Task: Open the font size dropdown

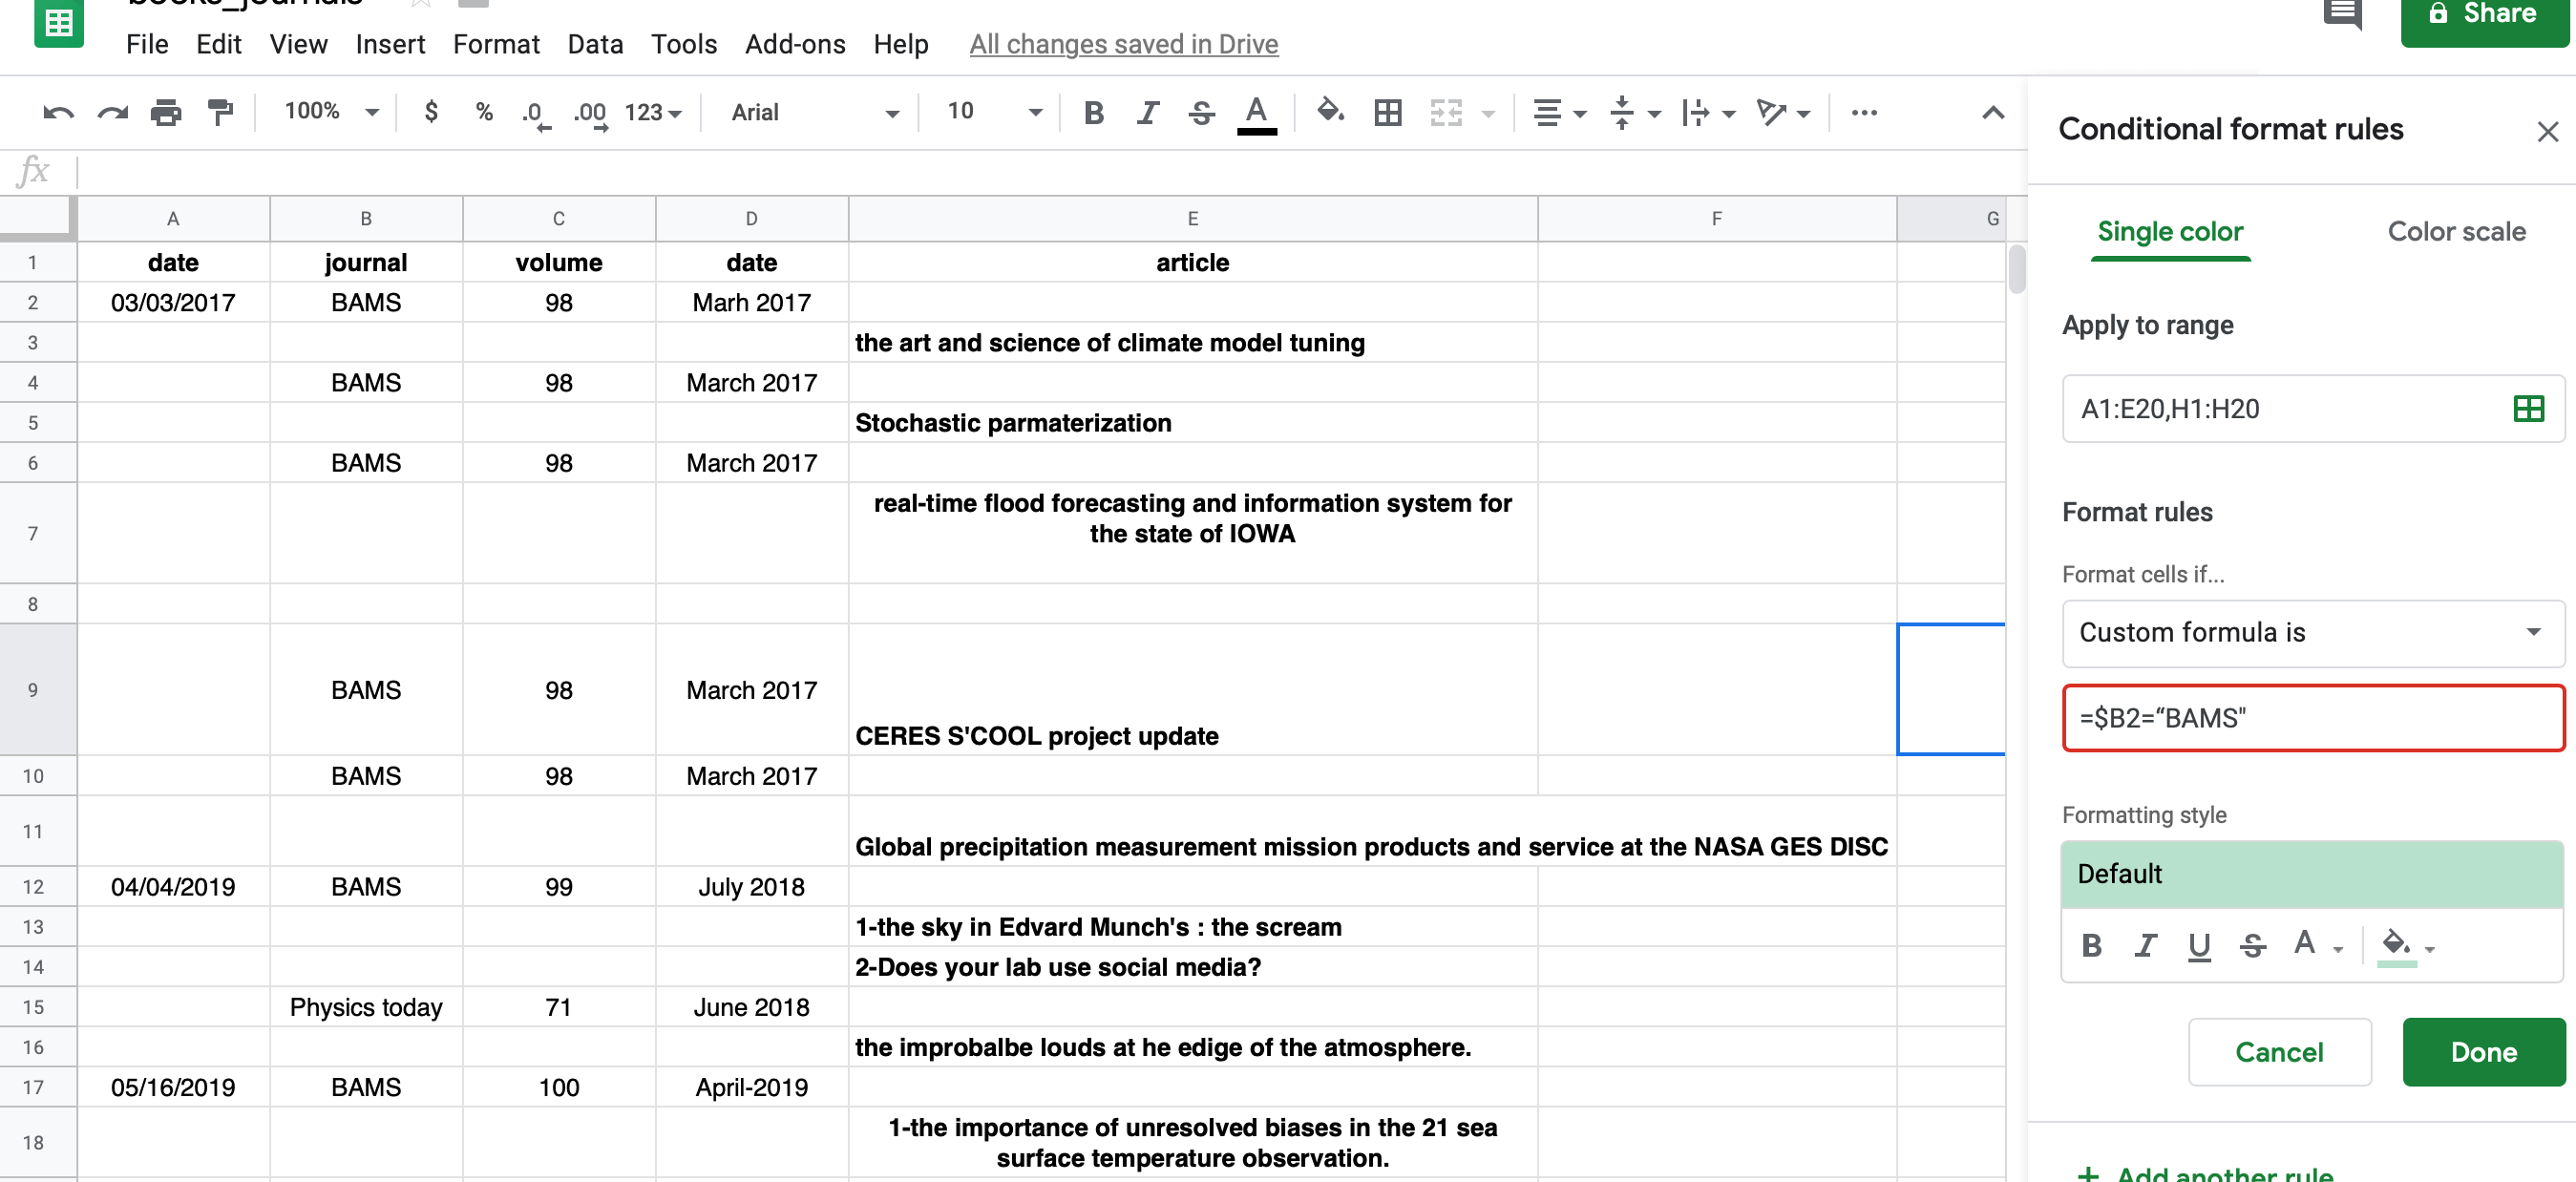Action: pos(1035,112)
